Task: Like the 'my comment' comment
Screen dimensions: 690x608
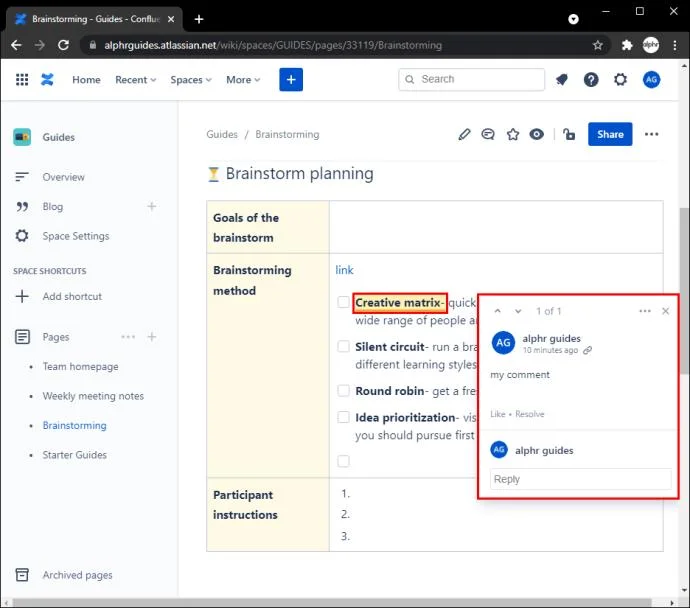Action: (498, 414)
